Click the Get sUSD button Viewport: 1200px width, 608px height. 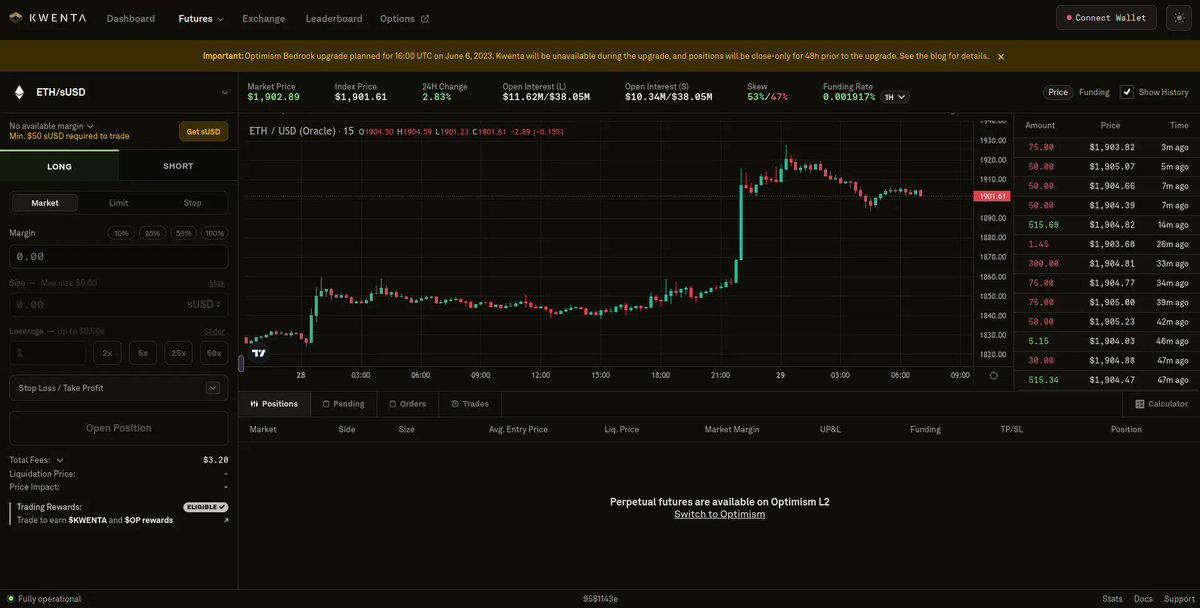tap(204, 131)
